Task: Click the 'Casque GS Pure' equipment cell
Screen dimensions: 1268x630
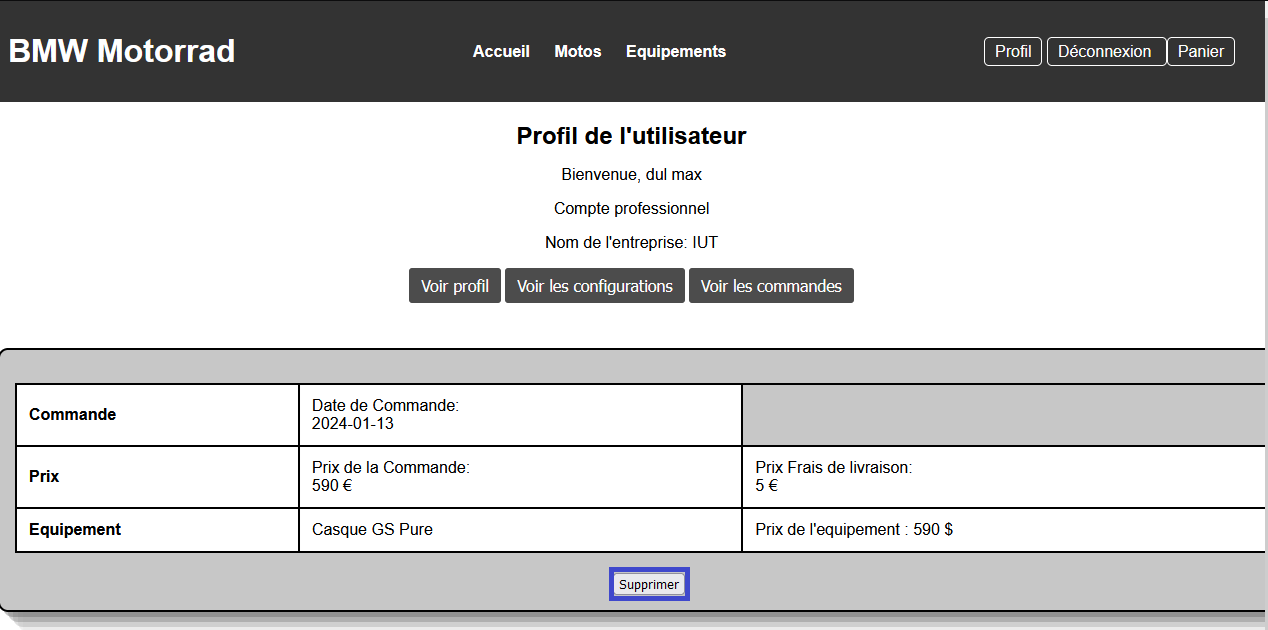Action: coord(520,530)
